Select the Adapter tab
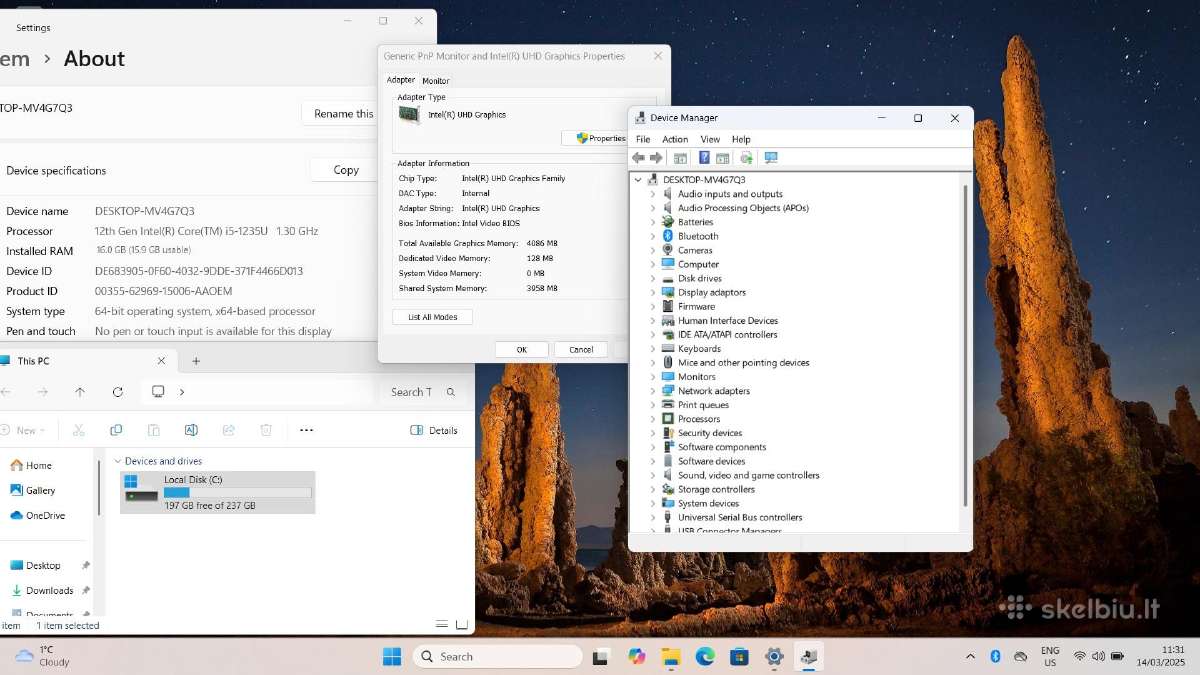The width and height of the screenshot is (1200, 675). [400, 80]
